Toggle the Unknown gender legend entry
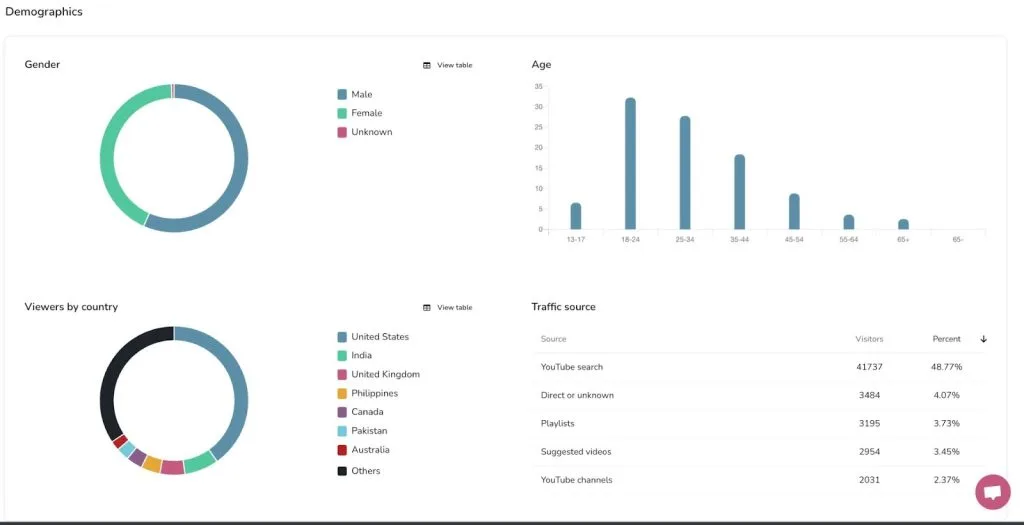 364,132
